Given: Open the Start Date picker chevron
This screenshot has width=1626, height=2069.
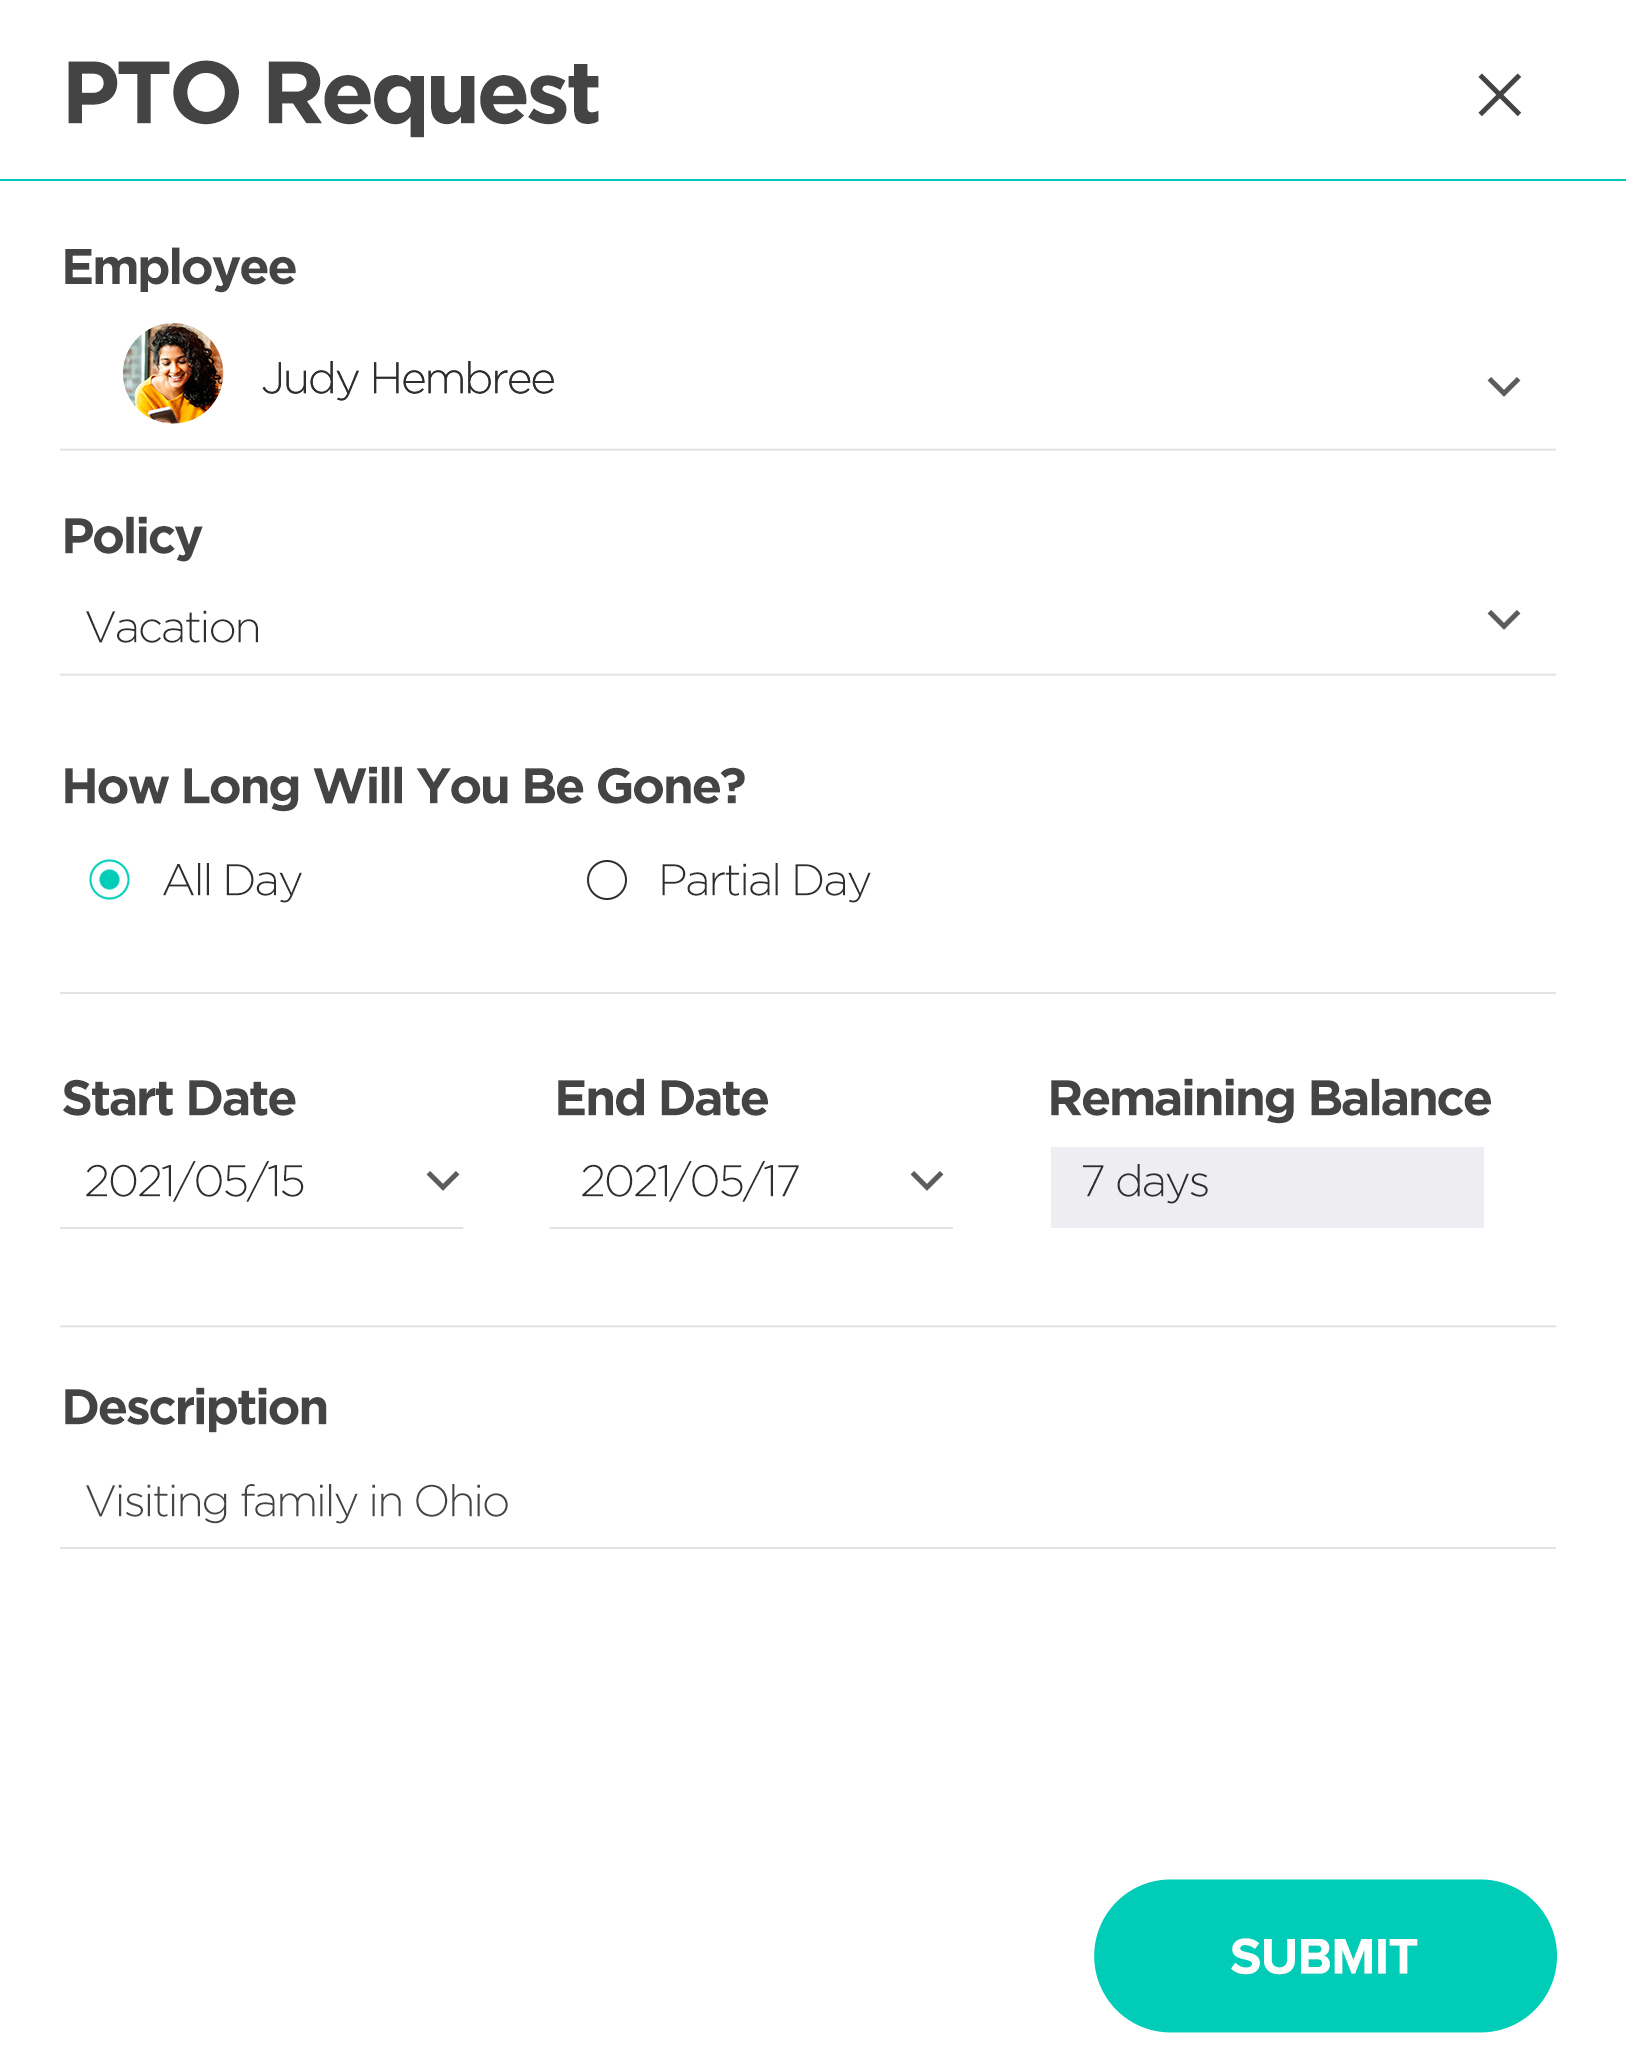Looking at the screenshot, I should click(x=442, y=1181).
